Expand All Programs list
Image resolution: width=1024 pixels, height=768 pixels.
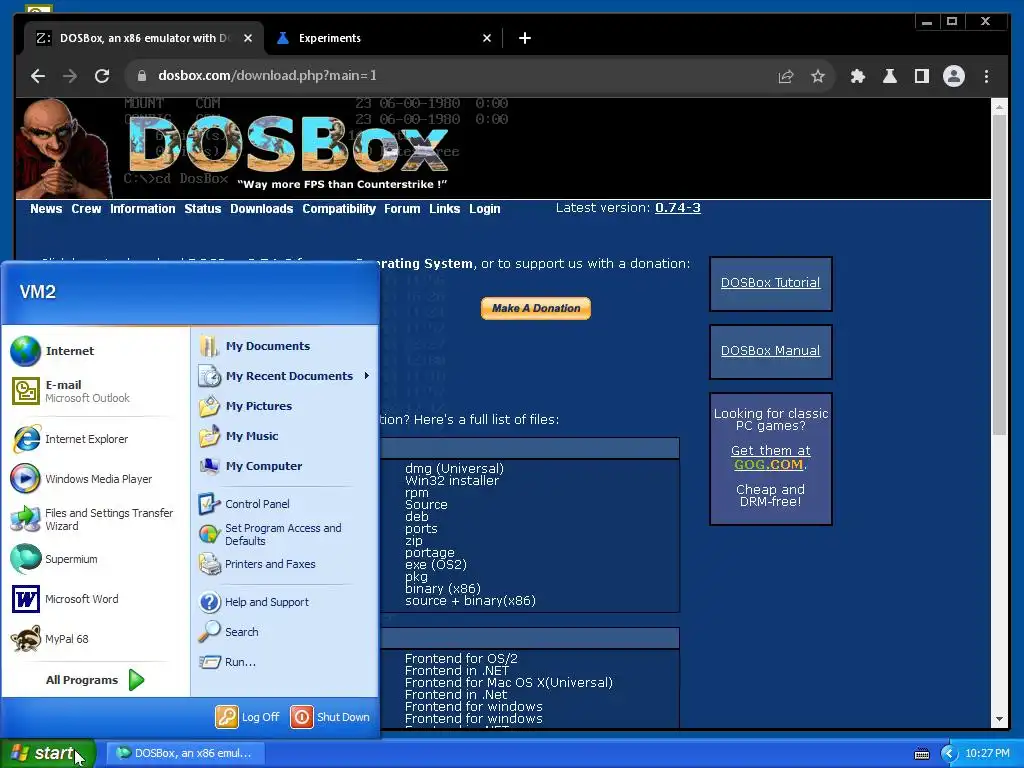coord(95,680)
